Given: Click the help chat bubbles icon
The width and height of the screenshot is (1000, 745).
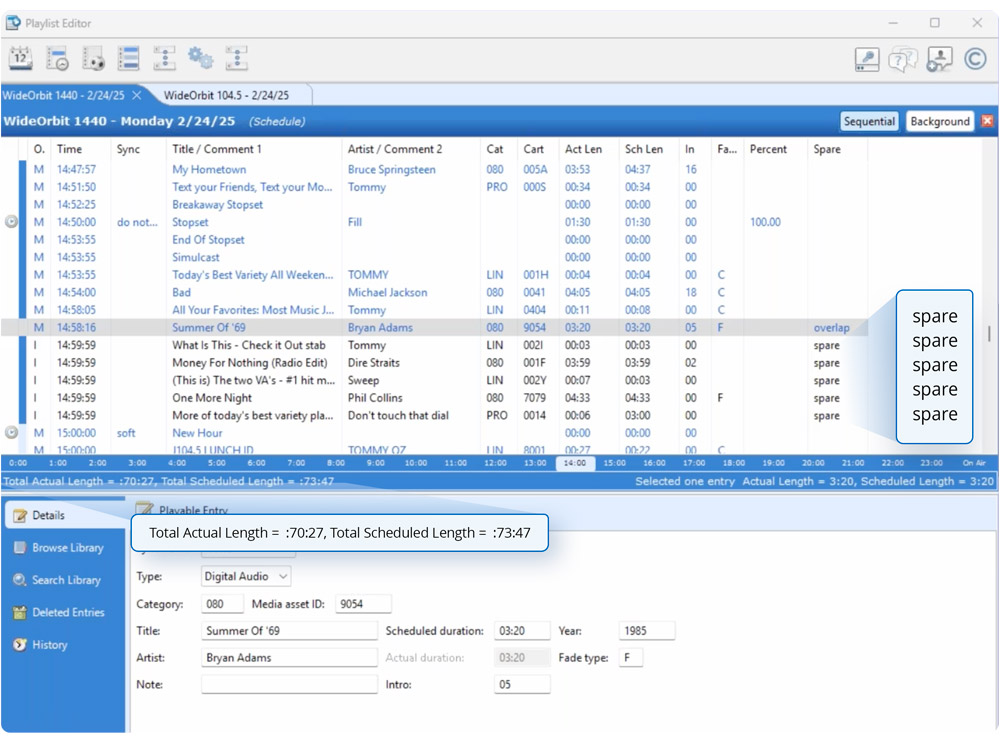Looking at the screenshot, I should click(903, 60).
